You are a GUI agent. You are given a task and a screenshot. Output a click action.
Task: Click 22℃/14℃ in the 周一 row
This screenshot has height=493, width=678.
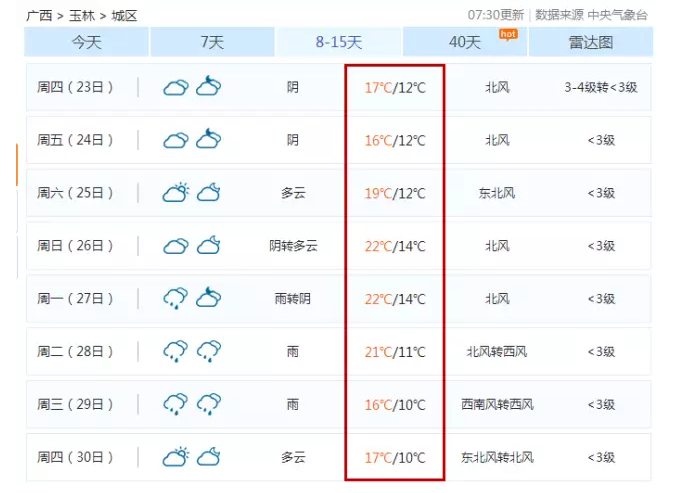pyautogui.click(x=395, y=299)
